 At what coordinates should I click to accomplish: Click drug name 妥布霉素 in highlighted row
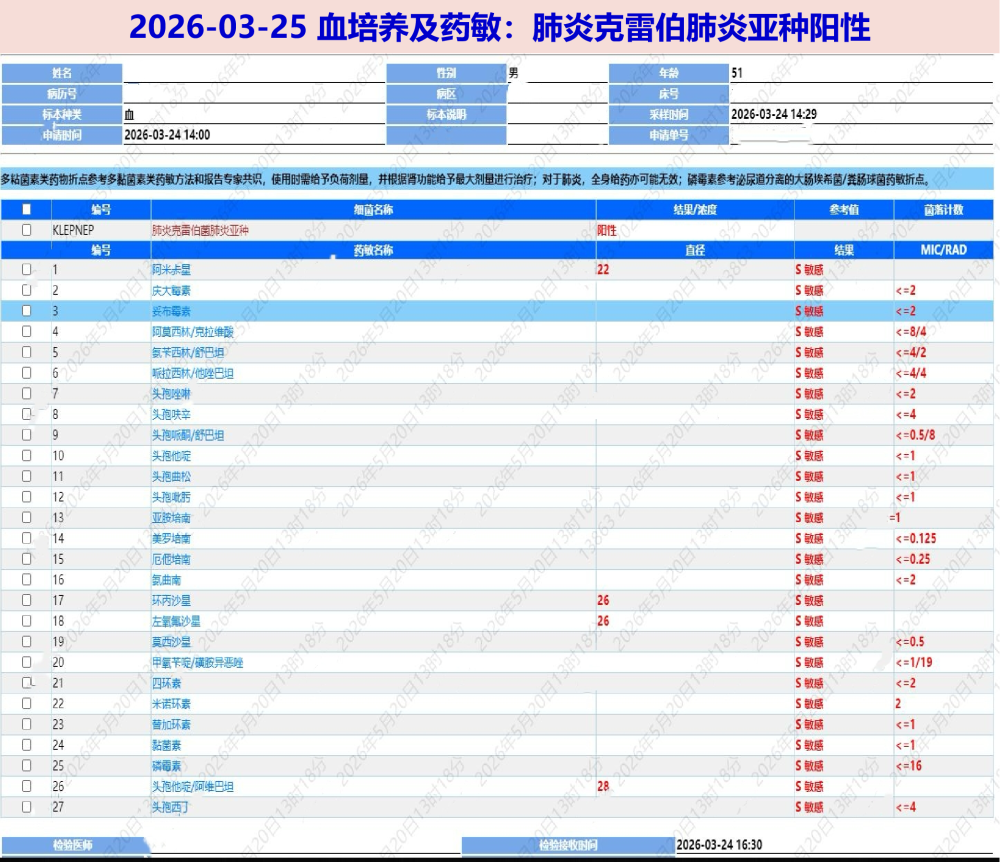[171, 311]
